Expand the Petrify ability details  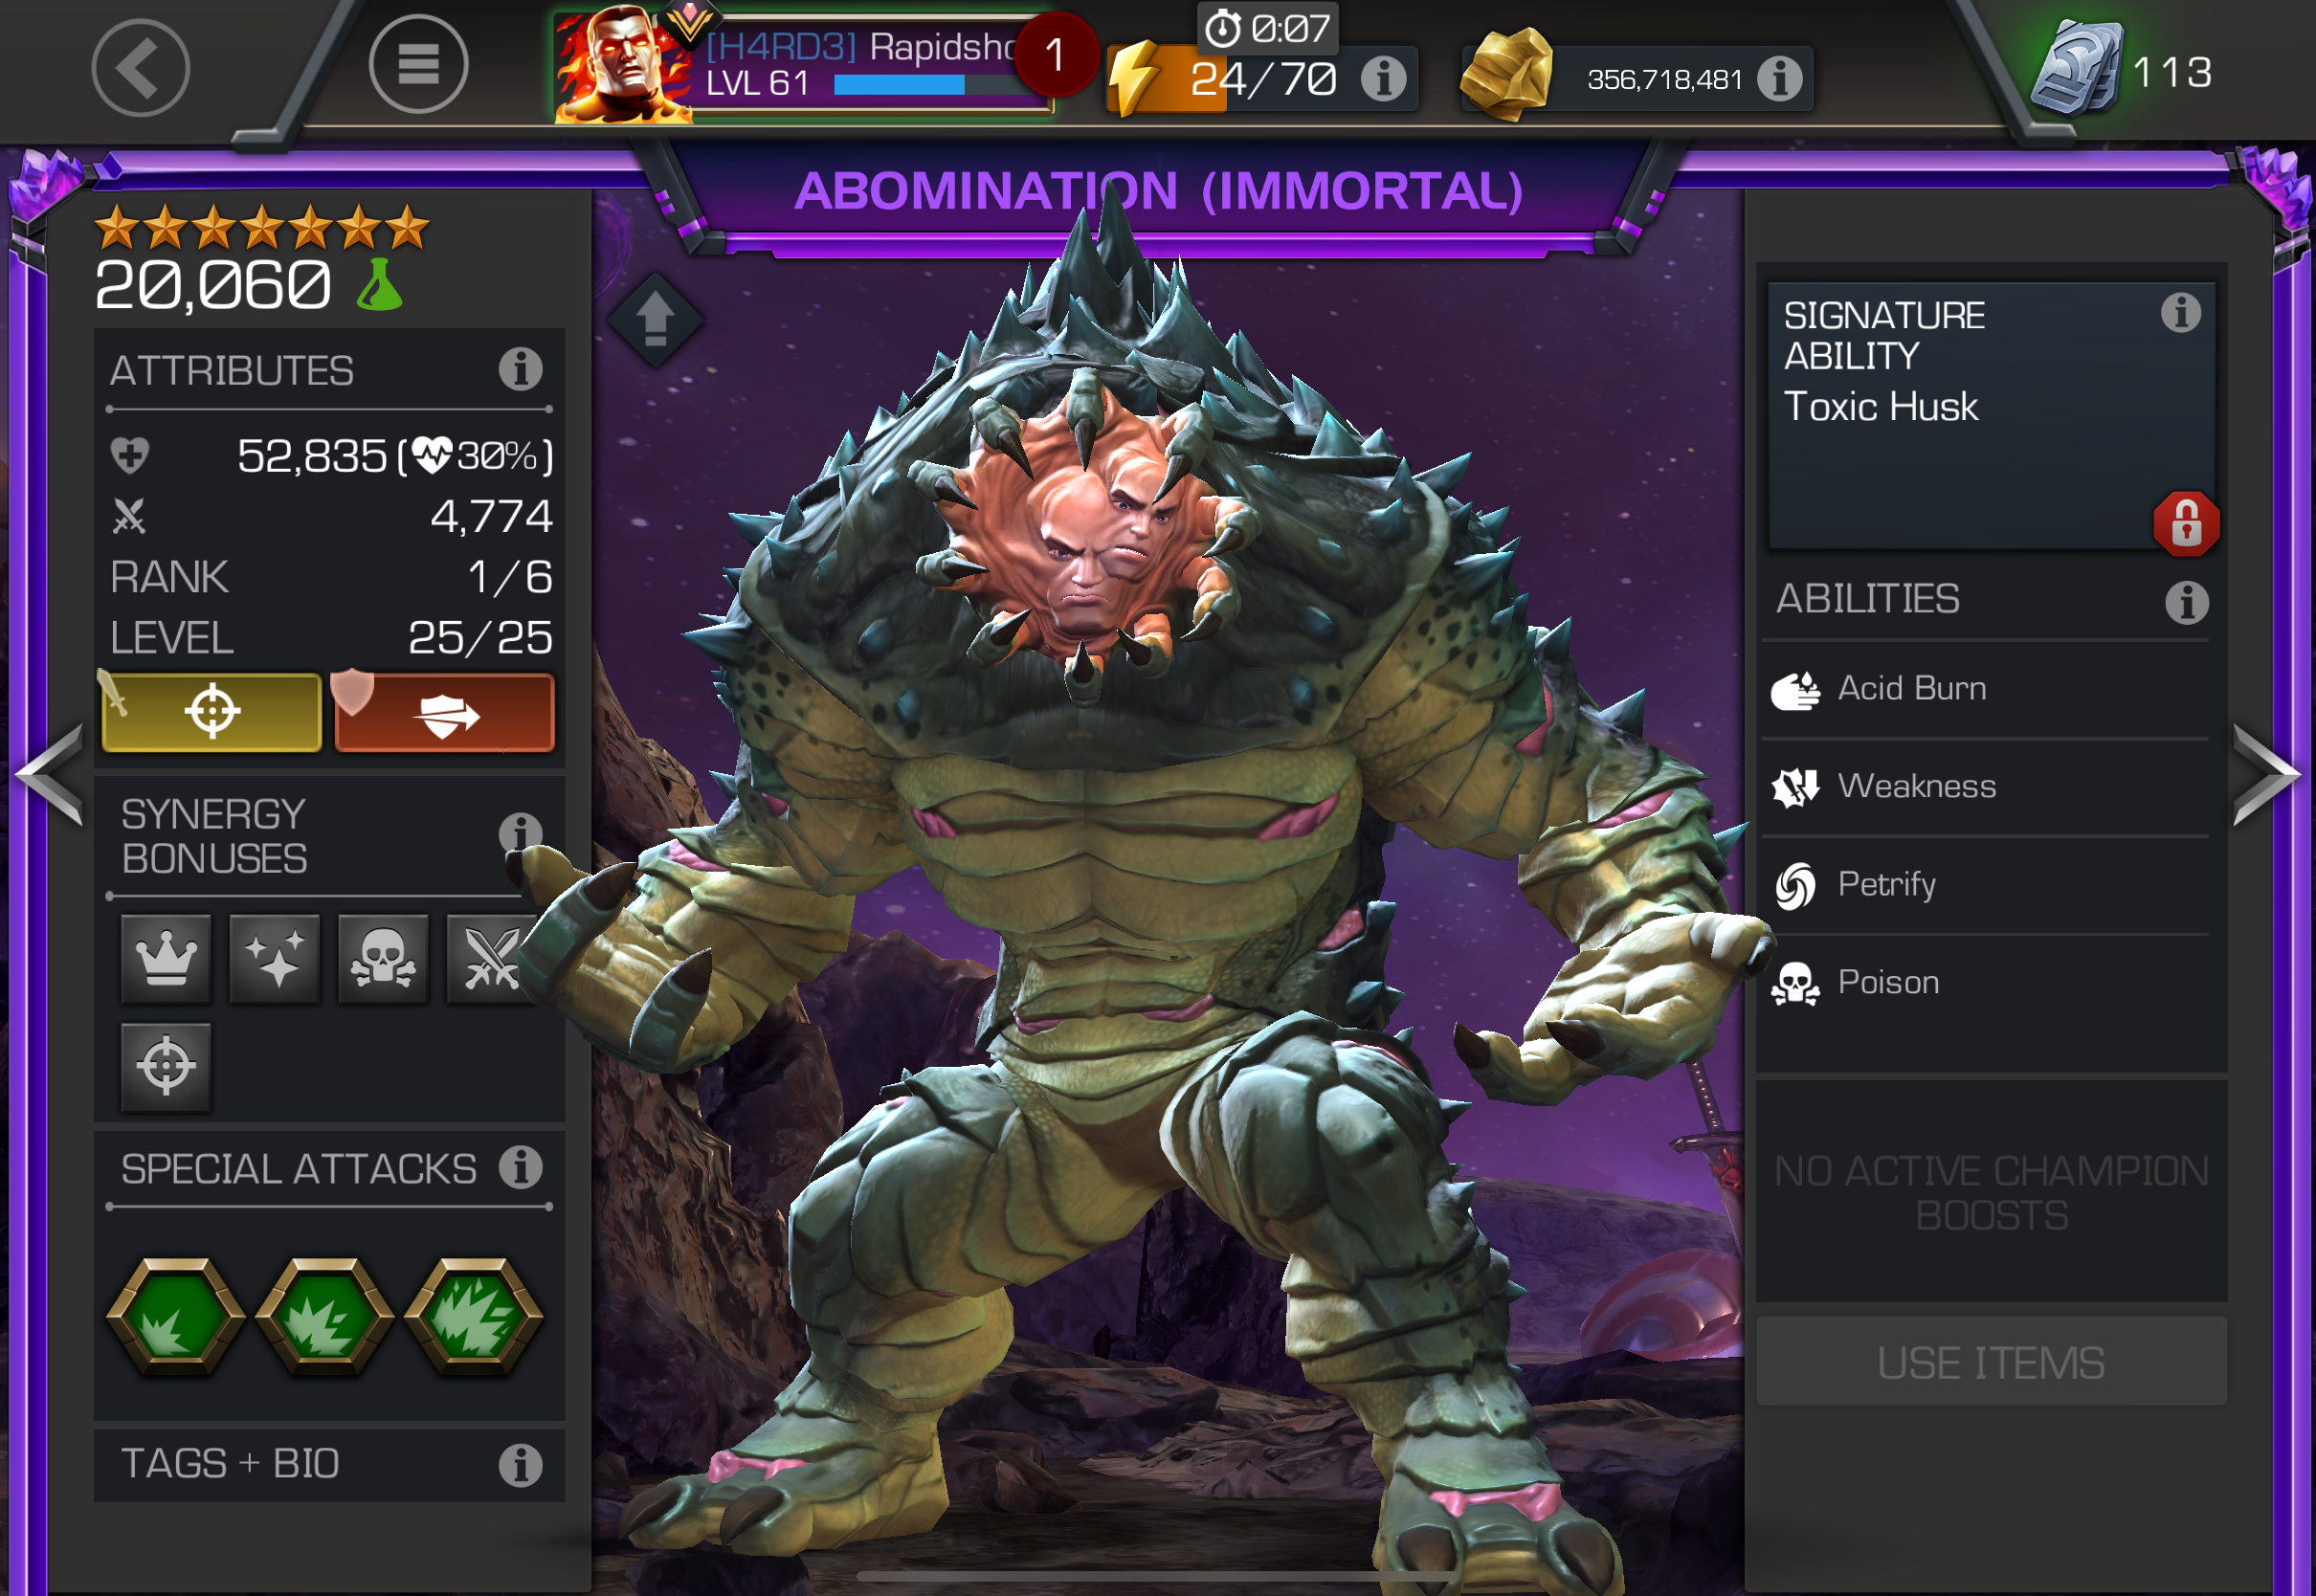pos(1985,885)
